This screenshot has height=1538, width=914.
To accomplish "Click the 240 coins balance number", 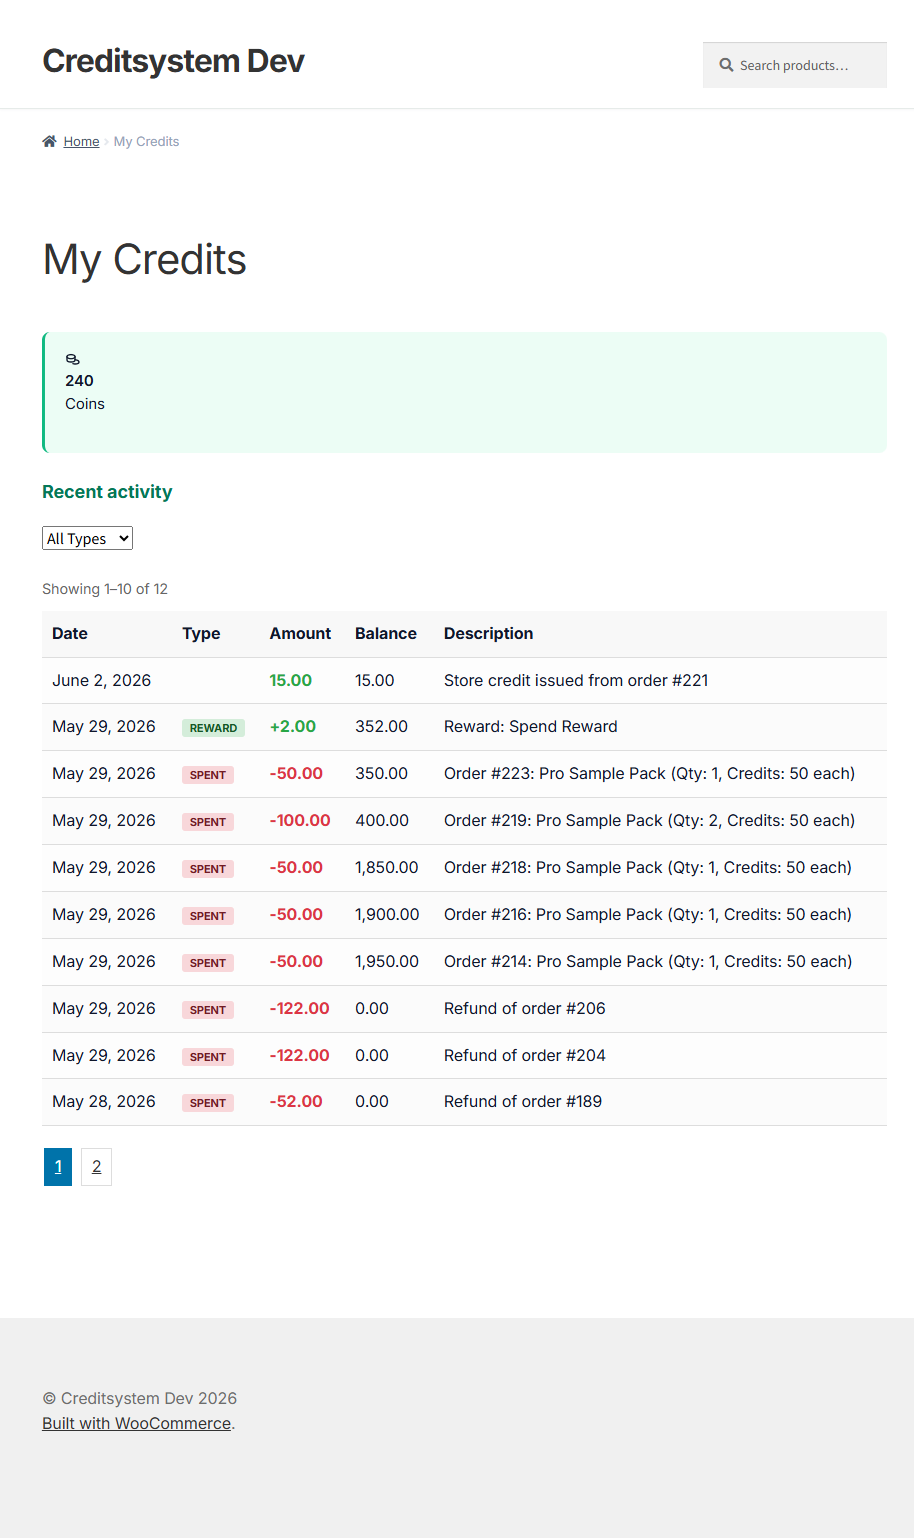I will click(79, 381).
